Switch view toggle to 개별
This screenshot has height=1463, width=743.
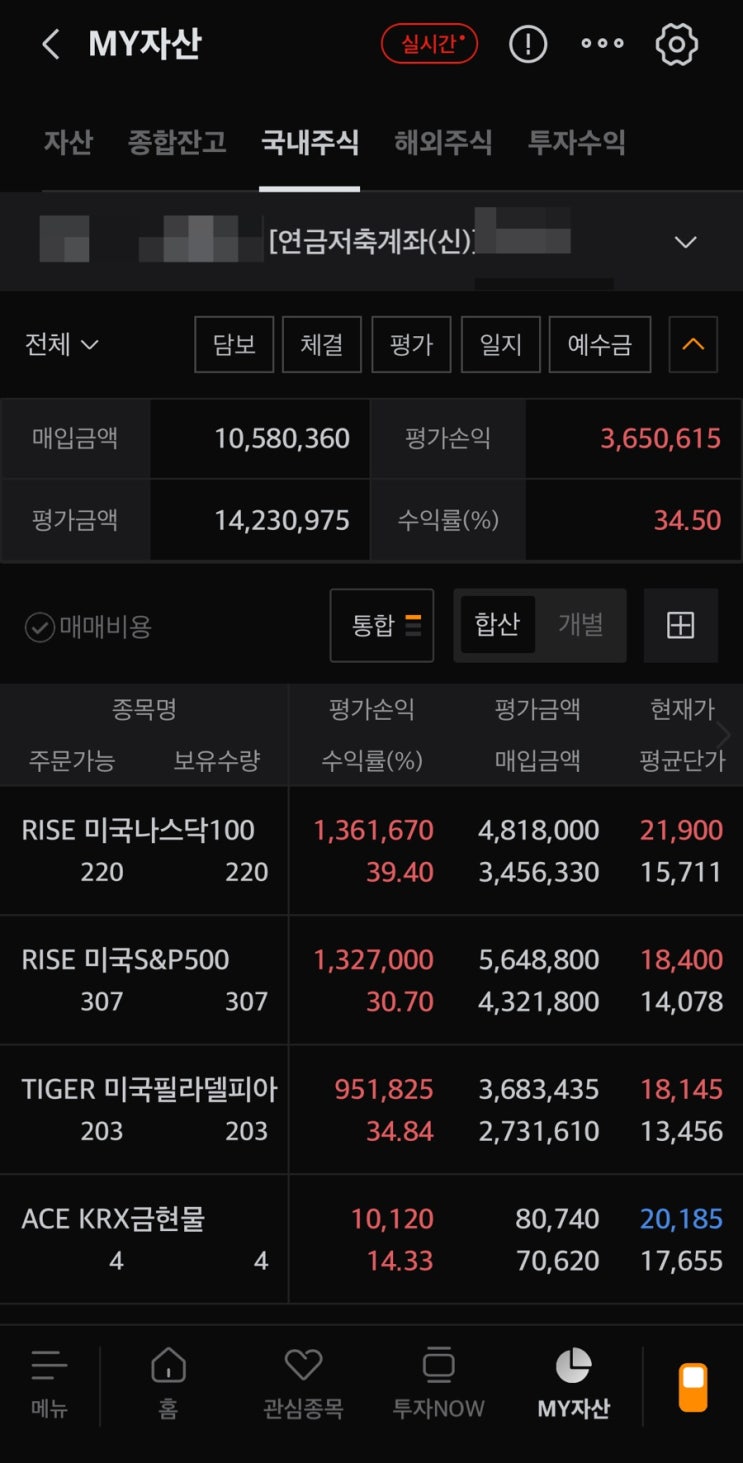point(581,625)
